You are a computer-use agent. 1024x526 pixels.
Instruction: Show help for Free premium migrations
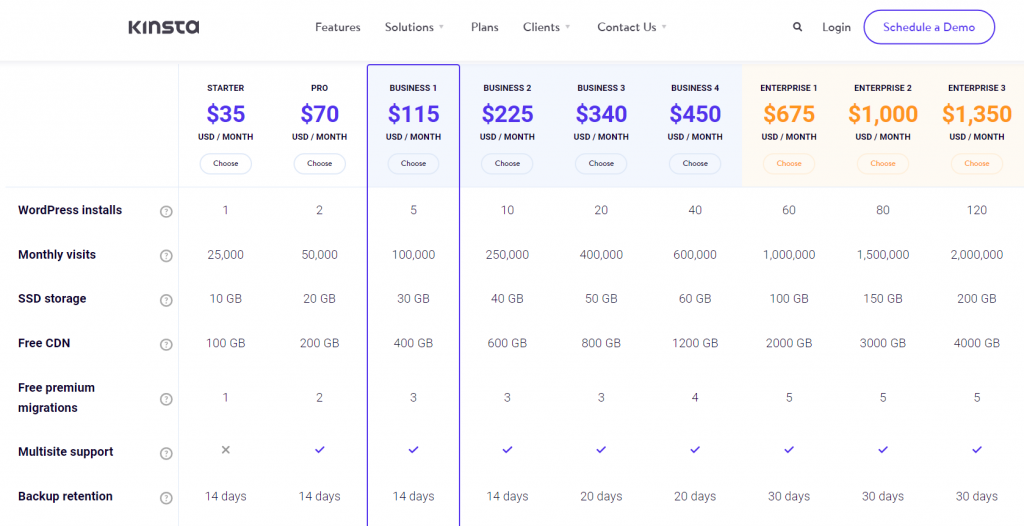(x=167, y=399)
